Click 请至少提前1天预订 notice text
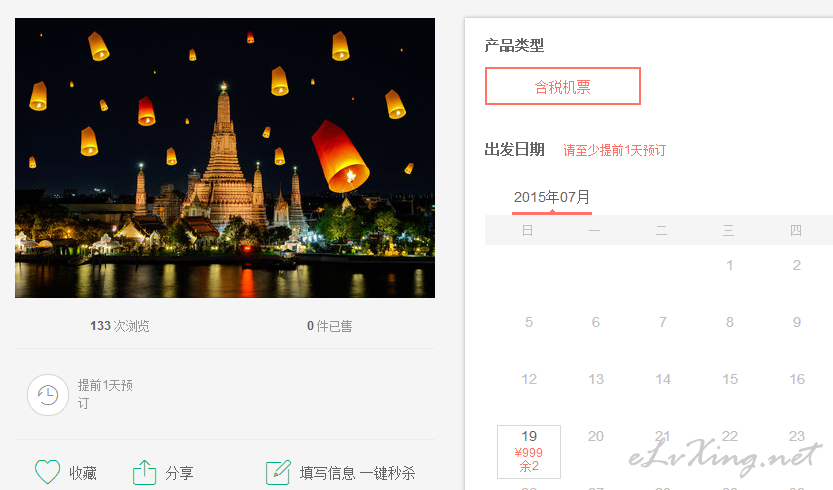Viewport: 833px width, 490px height. (x=614, y=150)
